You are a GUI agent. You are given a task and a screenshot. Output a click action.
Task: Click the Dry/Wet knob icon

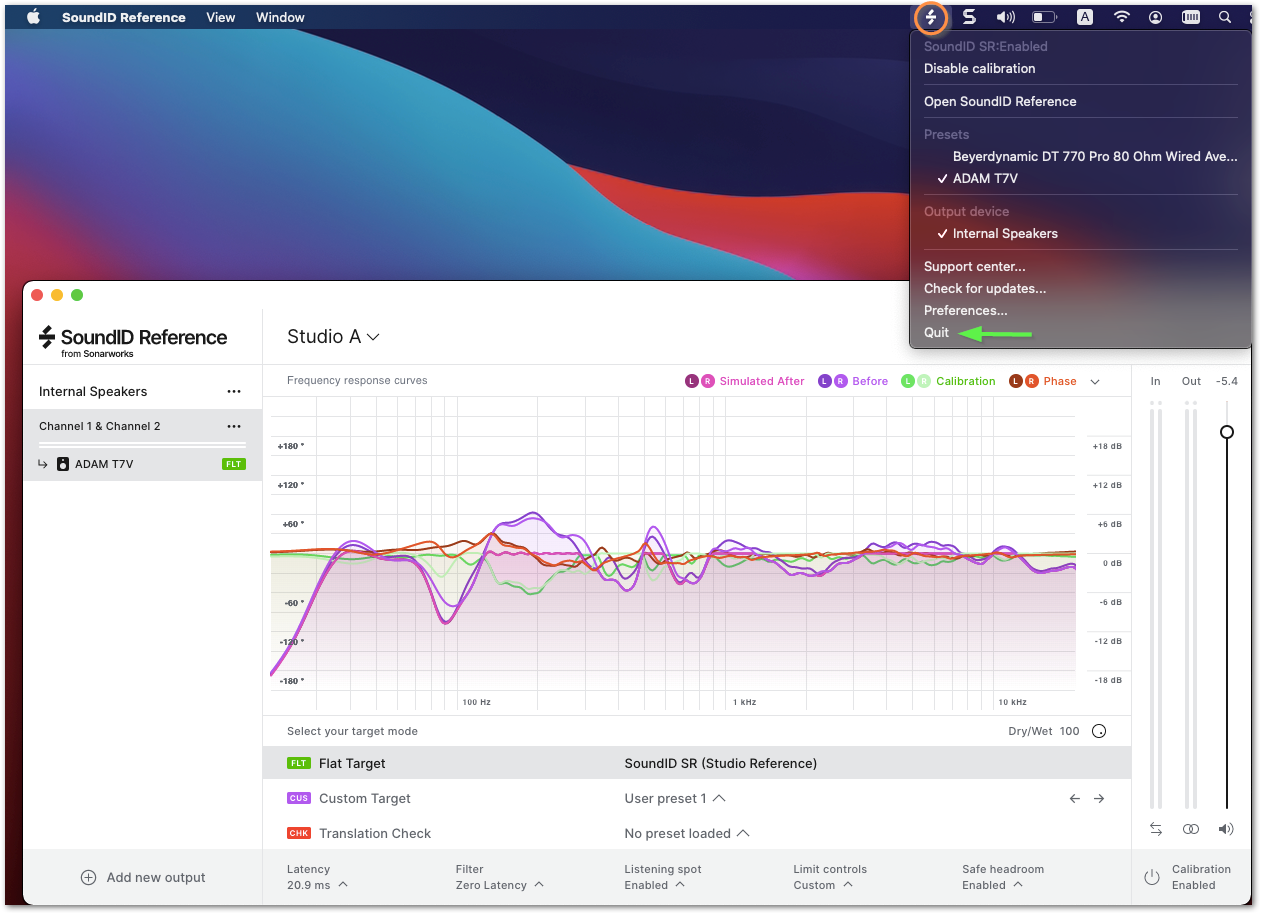1099,731
